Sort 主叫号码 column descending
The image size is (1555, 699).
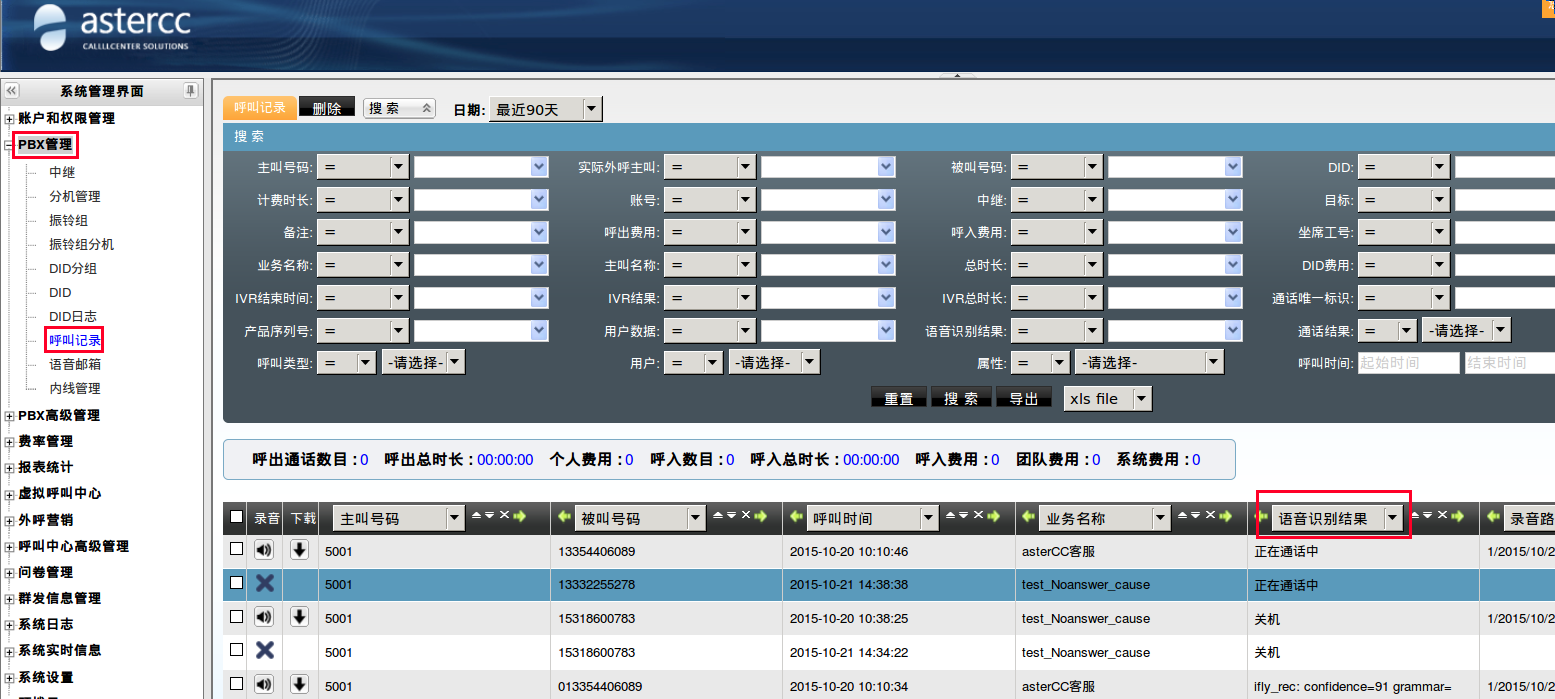(x=490, y=516)
